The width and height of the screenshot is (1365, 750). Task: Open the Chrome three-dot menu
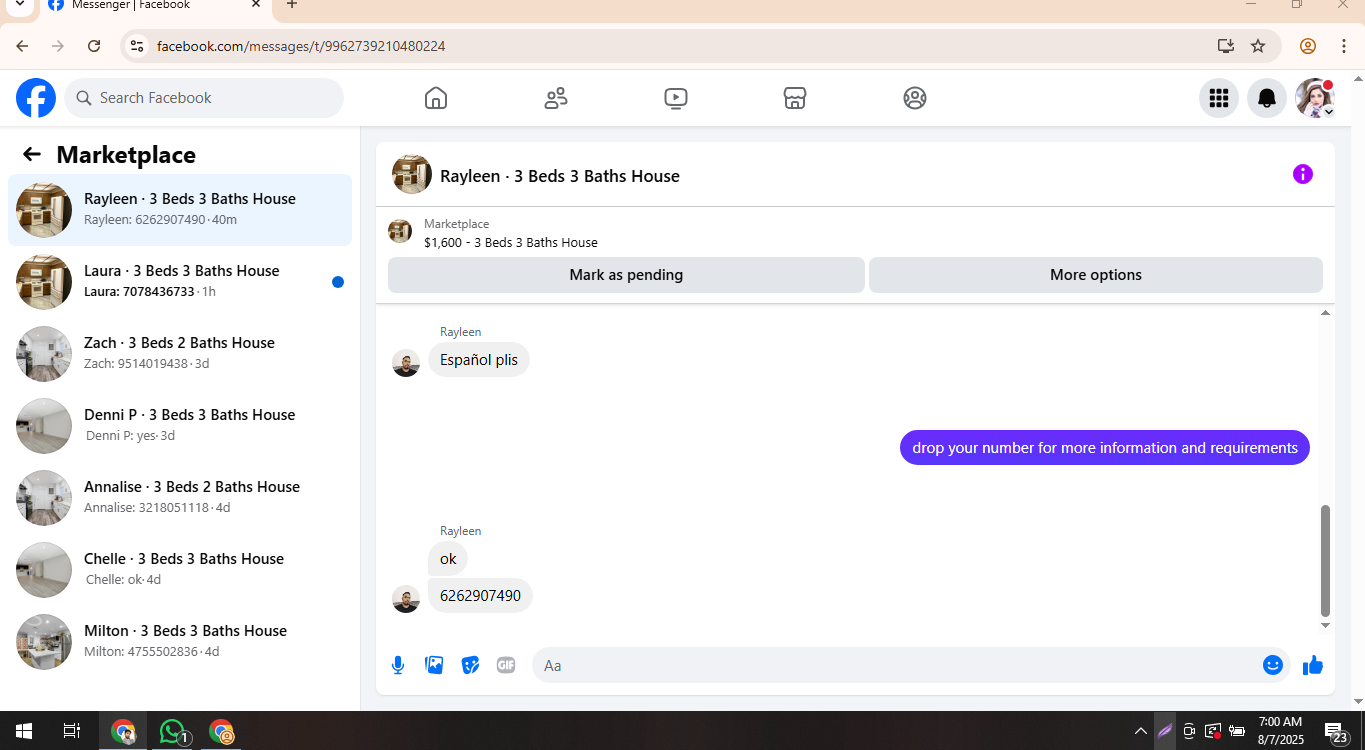click(x=1345, y=46)
